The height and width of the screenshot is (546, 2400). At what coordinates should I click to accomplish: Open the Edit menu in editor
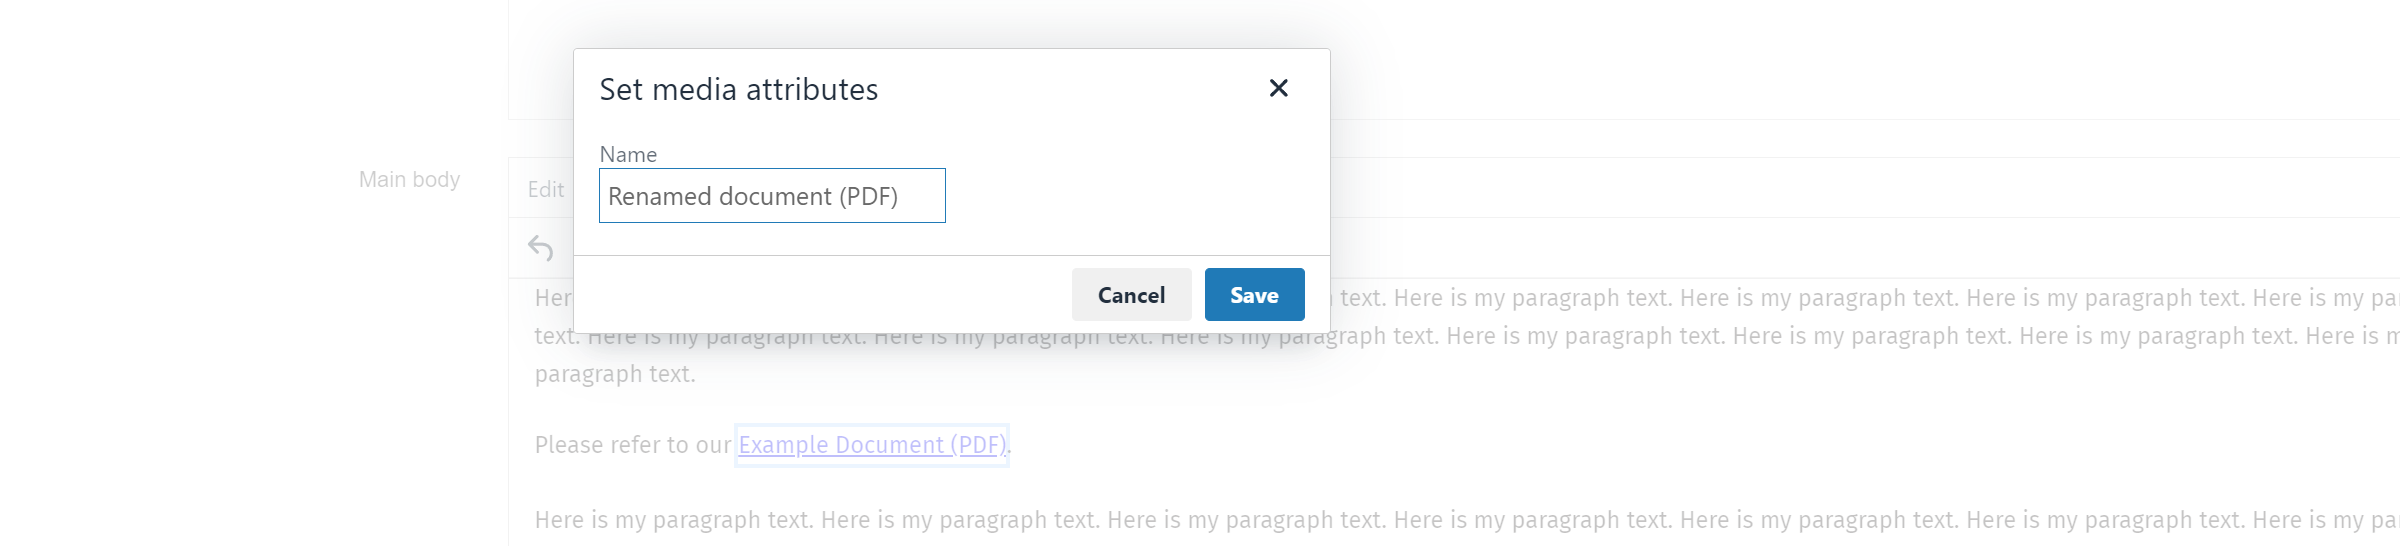(x=546, y=189)
